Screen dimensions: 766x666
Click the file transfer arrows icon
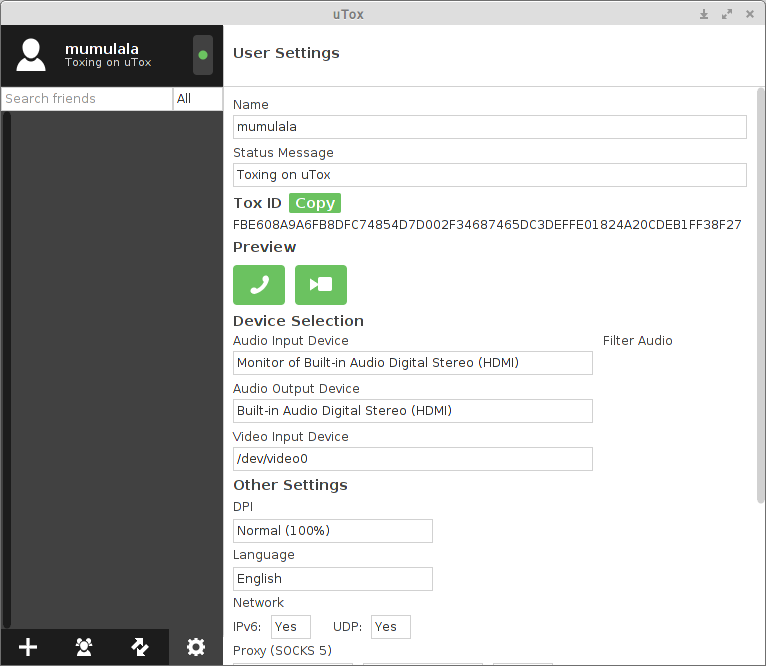(140, 647)
